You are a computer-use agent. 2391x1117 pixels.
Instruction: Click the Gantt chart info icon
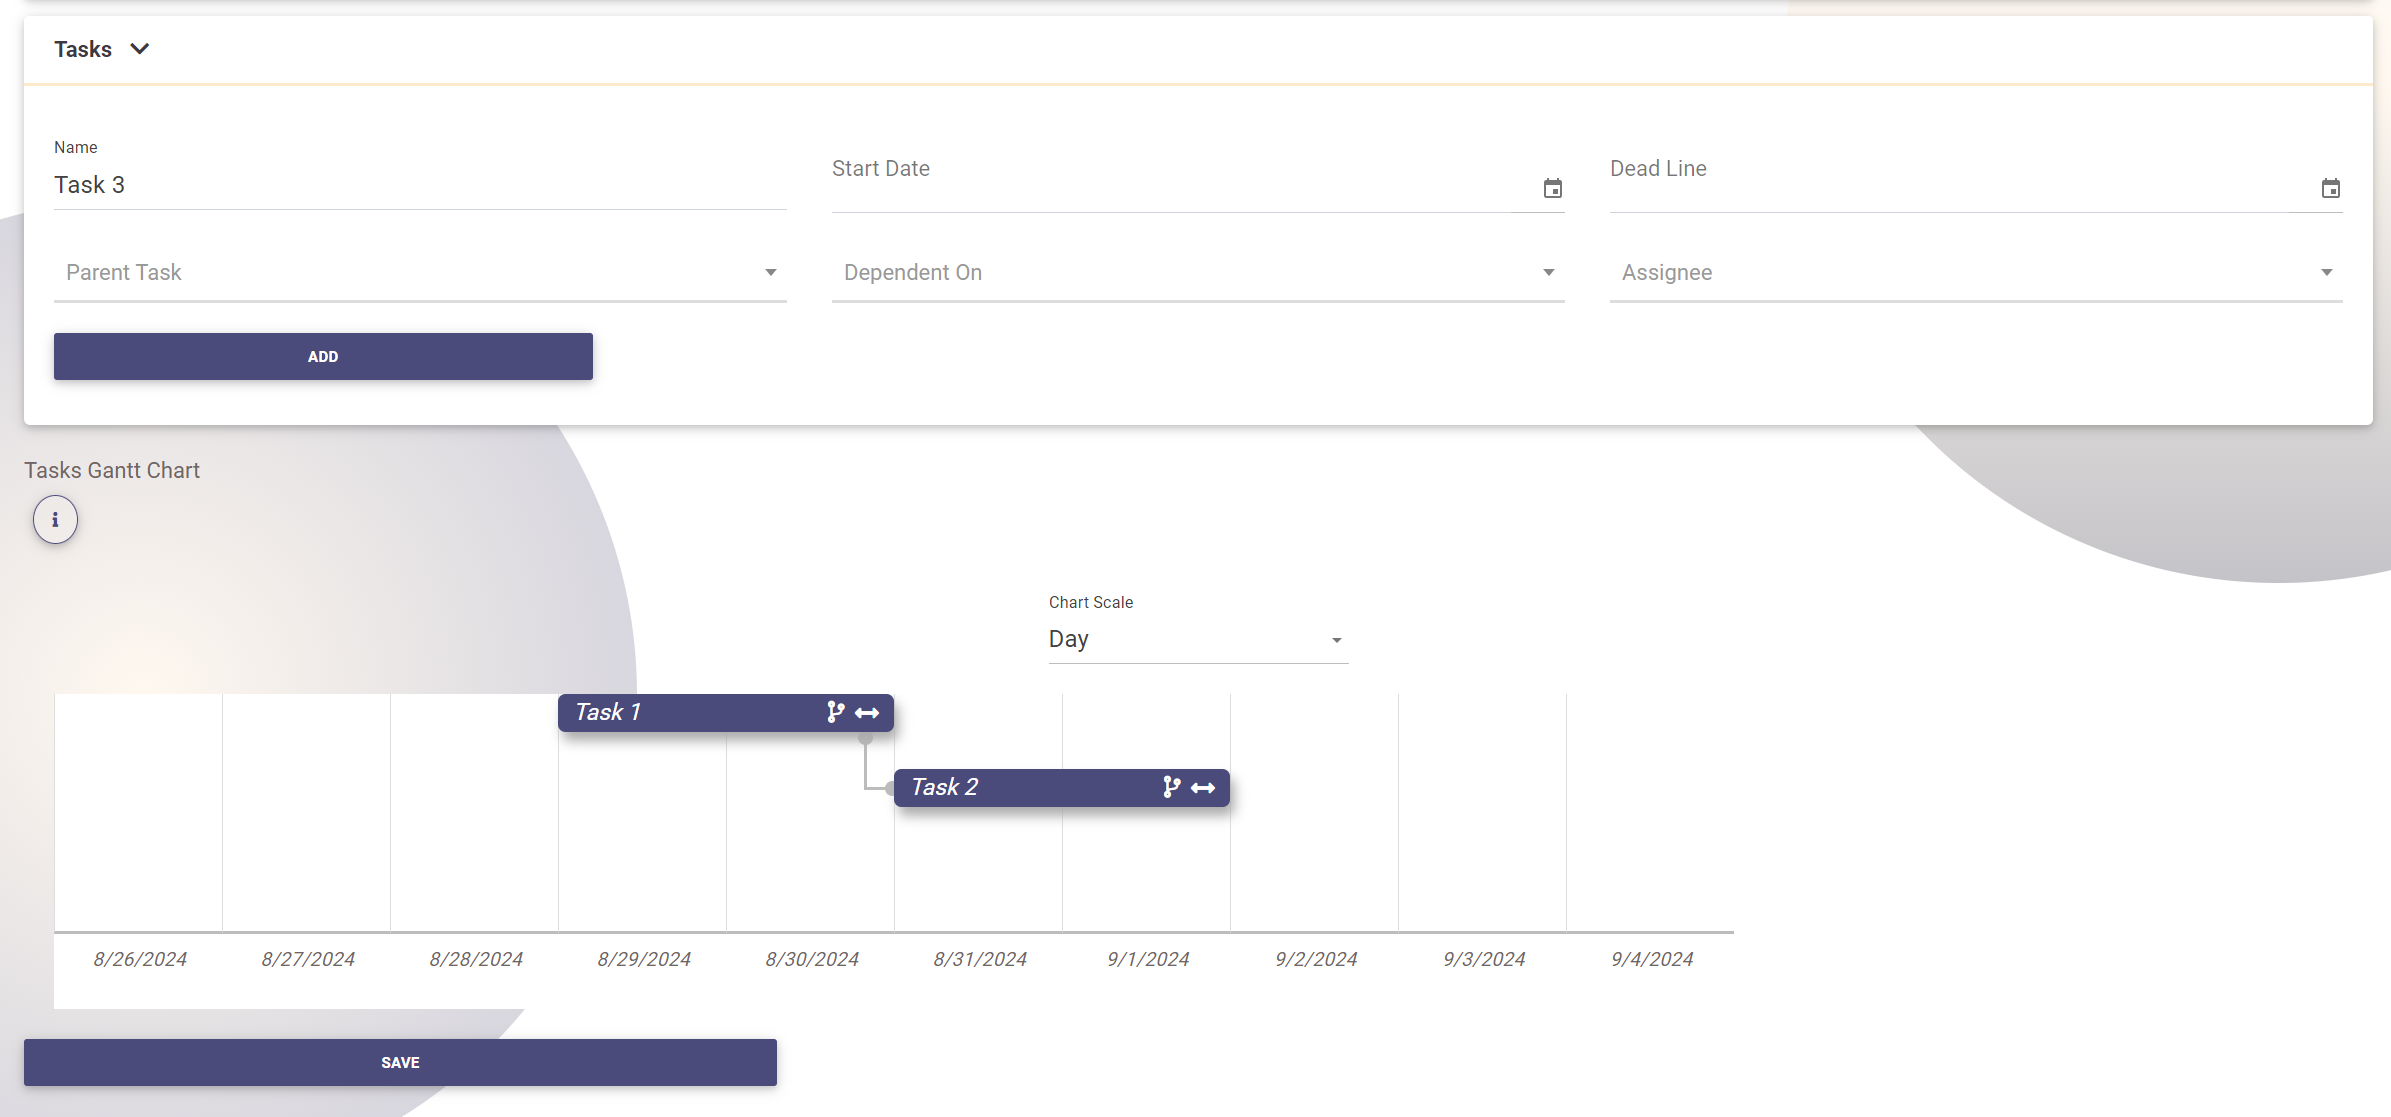(x=55, y=520)
